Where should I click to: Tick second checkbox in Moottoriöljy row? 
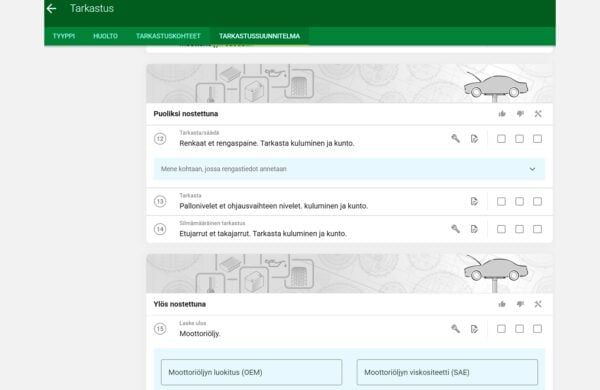click(x=519, y=329)
